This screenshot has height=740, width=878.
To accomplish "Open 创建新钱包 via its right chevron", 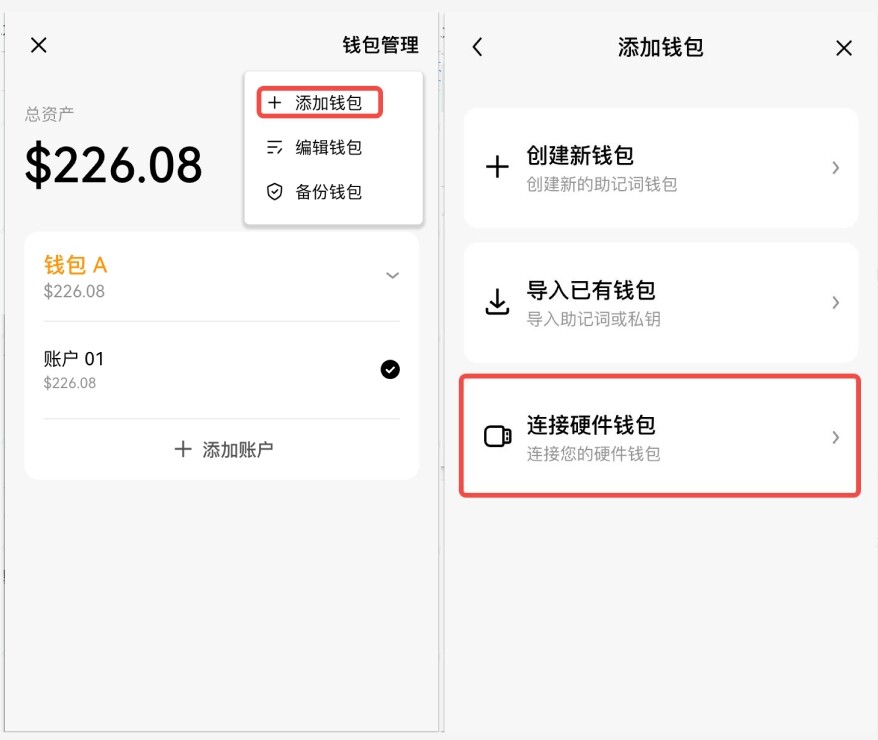I will point(836,168).
